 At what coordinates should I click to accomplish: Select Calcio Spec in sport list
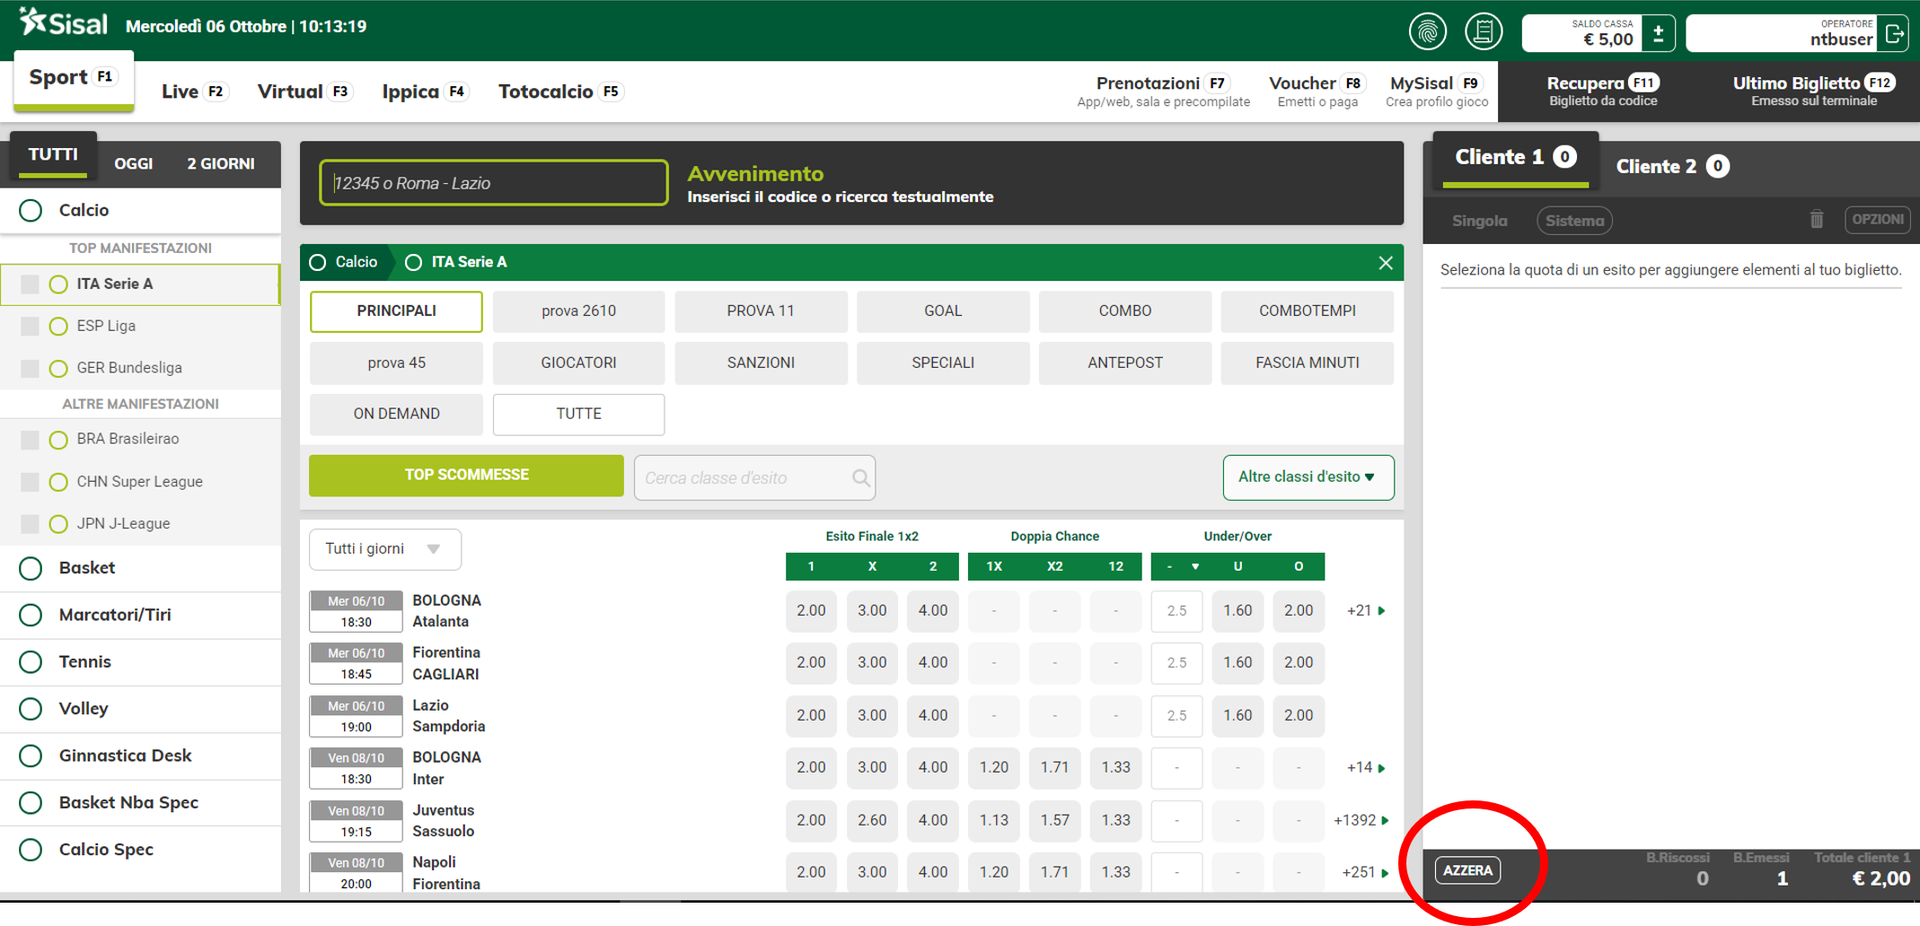pos(140,850)
